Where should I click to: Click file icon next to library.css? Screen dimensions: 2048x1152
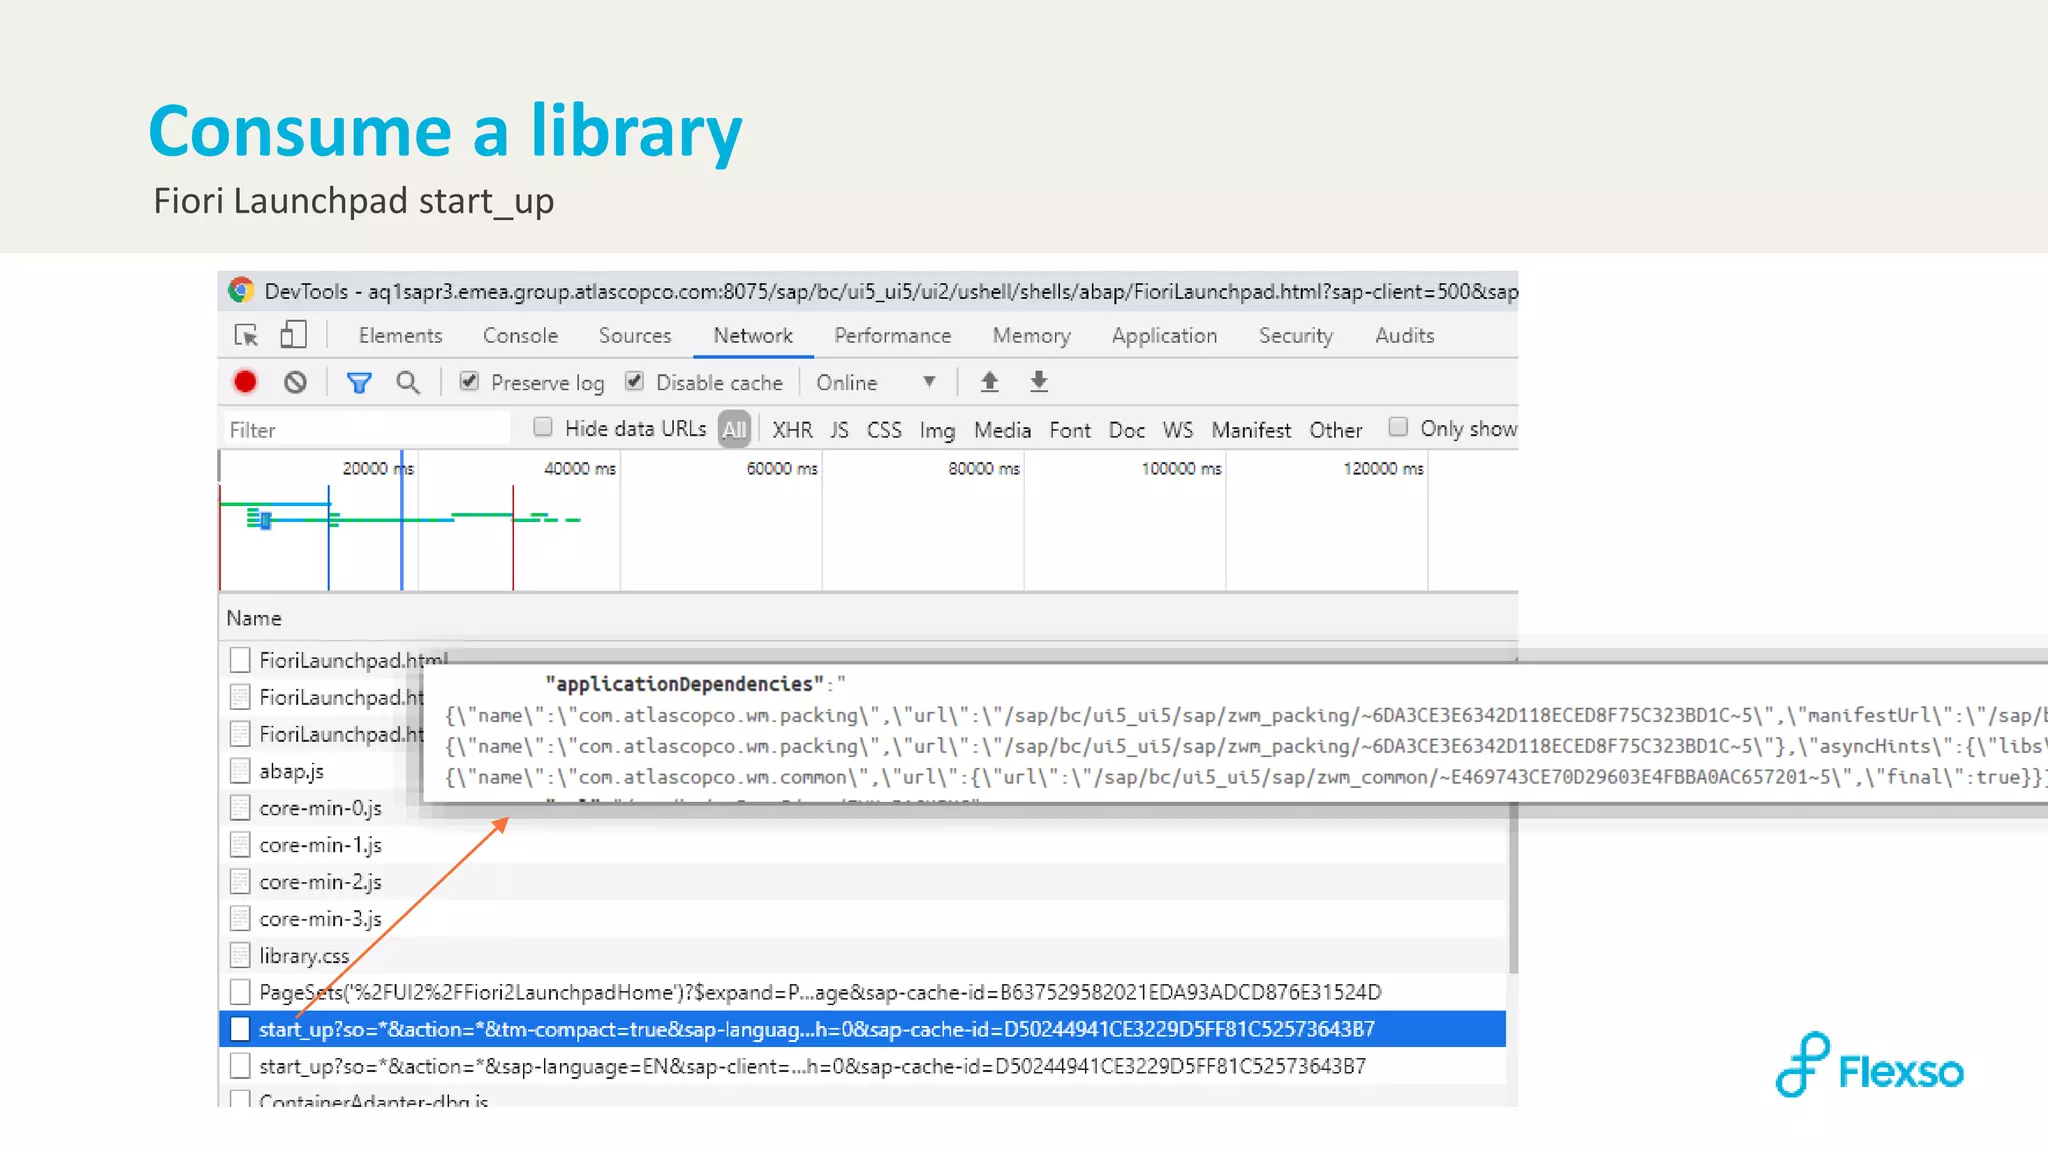[240, 955]
